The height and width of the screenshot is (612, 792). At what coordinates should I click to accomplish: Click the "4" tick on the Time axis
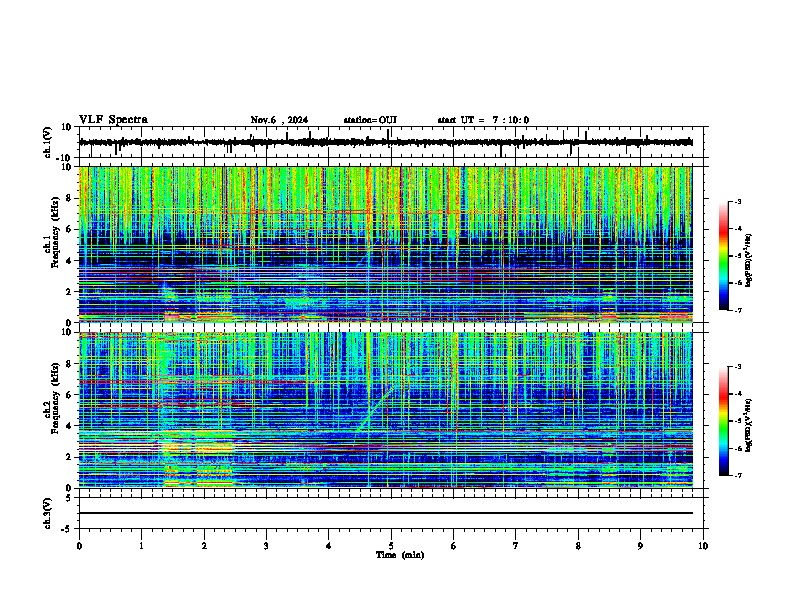329,546
